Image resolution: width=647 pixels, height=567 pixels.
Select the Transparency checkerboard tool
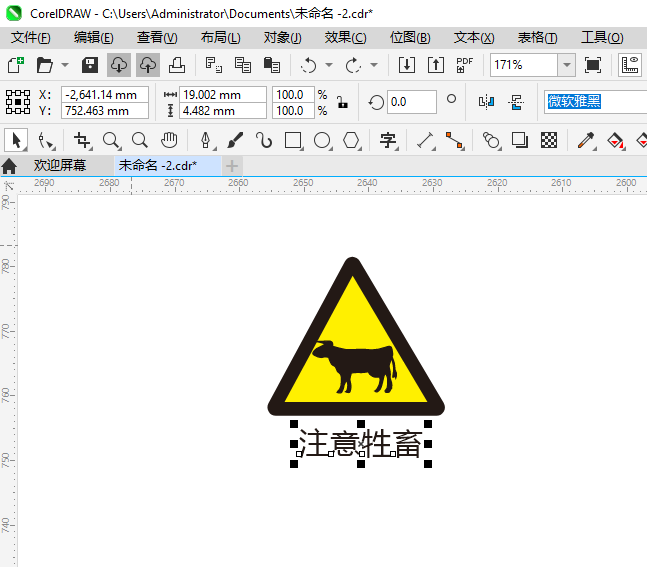point(549,140)
